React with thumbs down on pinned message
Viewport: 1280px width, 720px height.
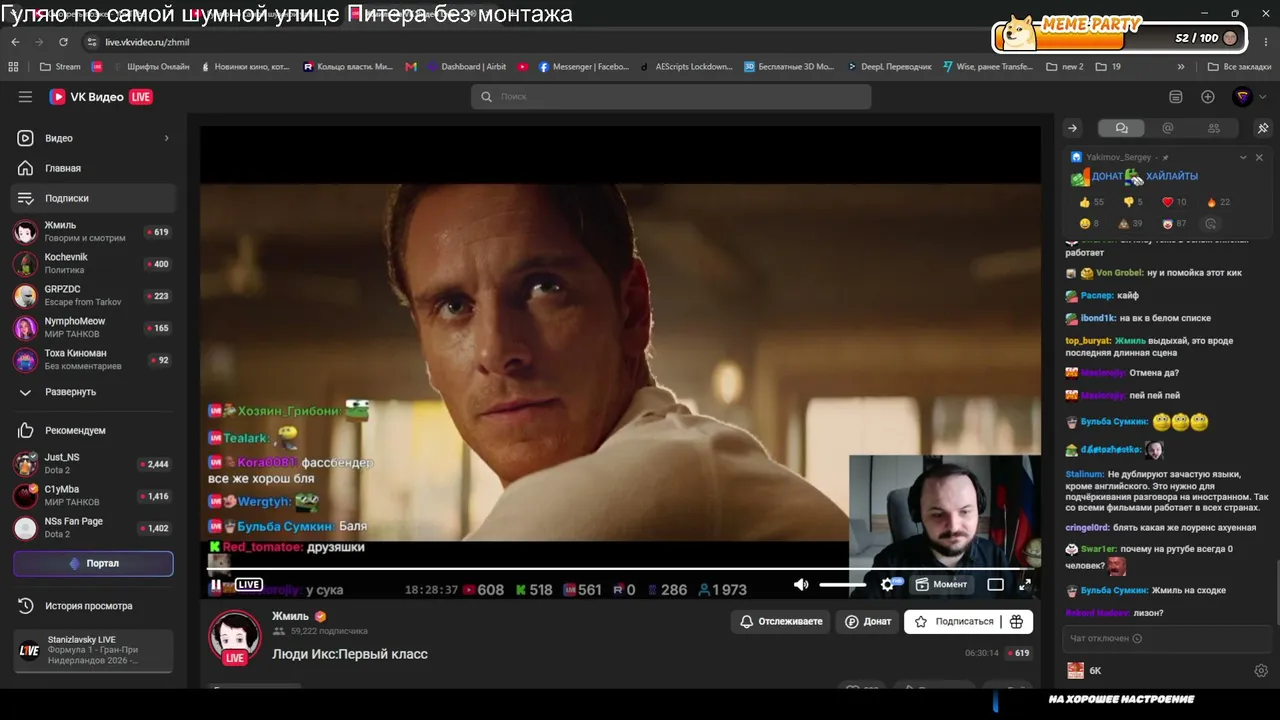pyautogui.click(x=1133, y=202)
